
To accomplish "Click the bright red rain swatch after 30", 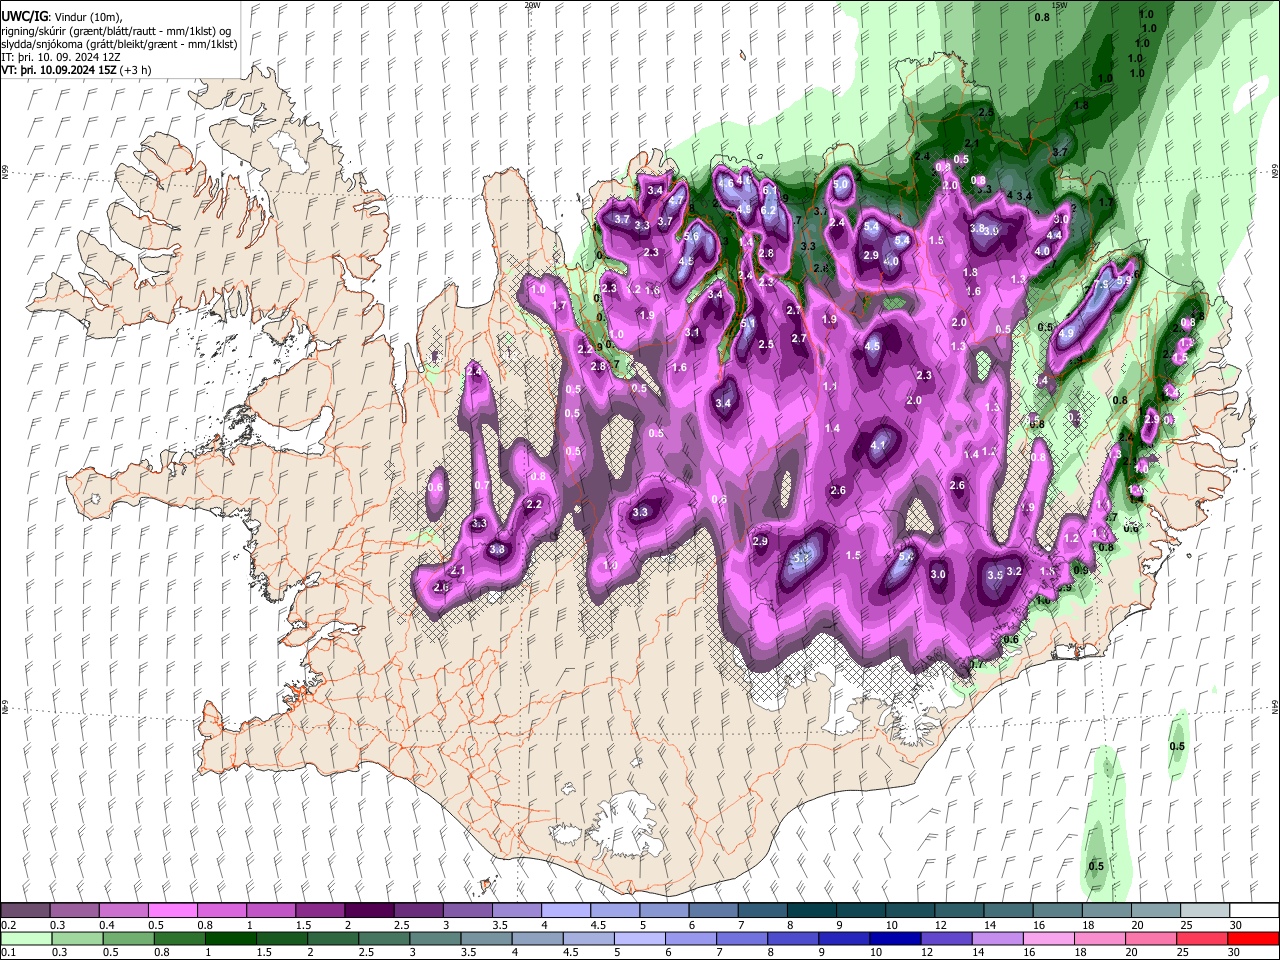I will click(1253, 938).
